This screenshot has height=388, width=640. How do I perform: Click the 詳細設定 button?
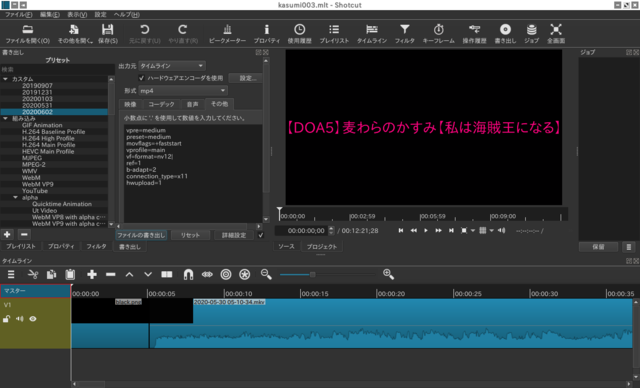(234, 235)
